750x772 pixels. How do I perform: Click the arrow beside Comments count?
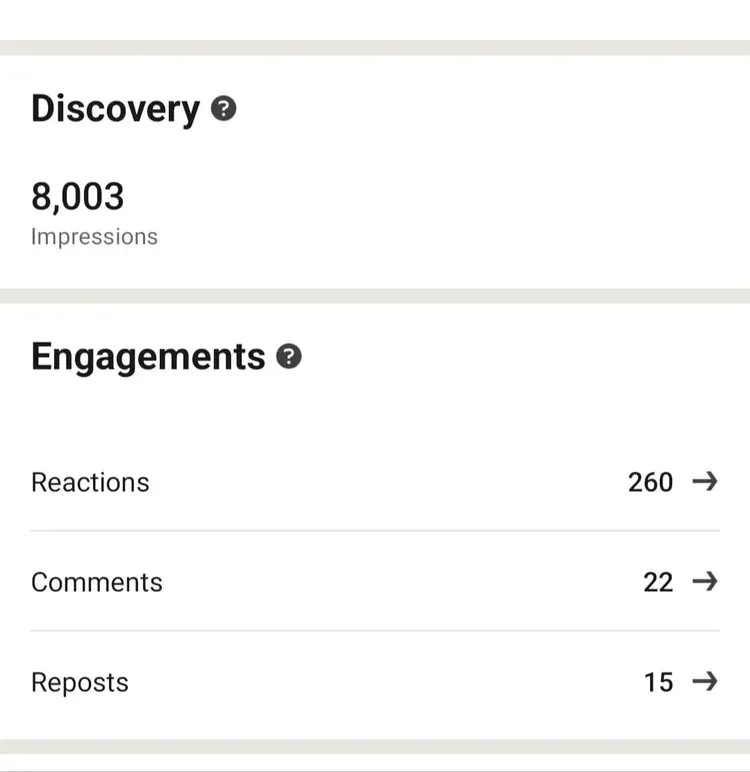click(x=705, y=582)
